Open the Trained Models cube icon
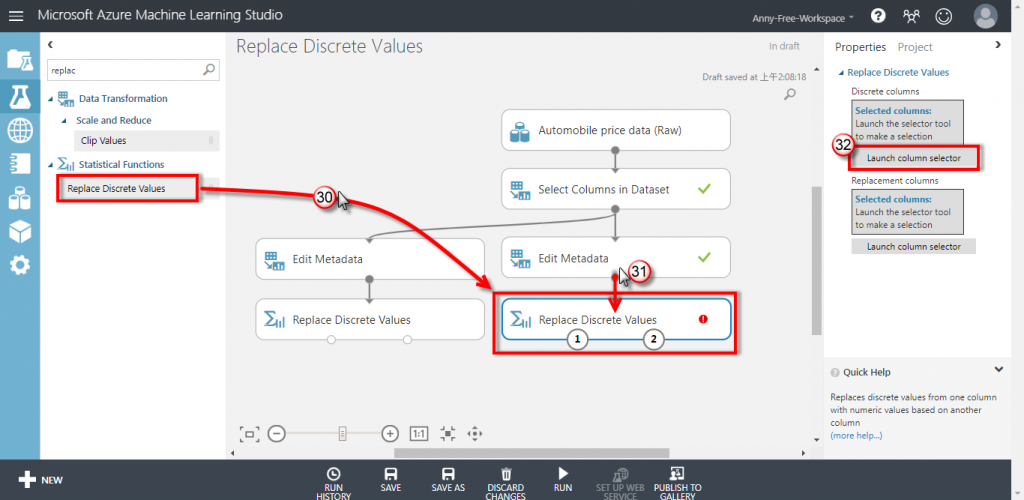Image resolution: width=1024 pixels, height=500 pixels. tap(20, 231)
